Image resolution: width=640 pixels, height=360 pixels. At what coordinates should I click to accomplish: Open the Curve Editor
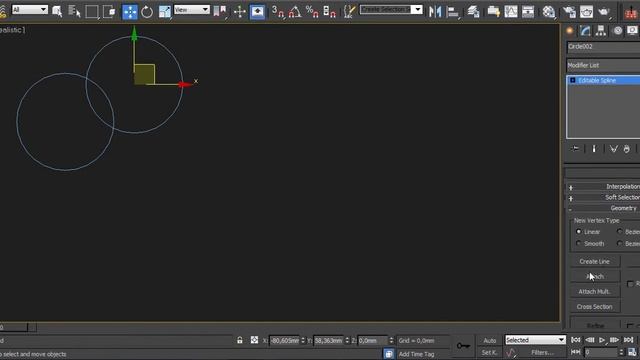pos(511,11)
